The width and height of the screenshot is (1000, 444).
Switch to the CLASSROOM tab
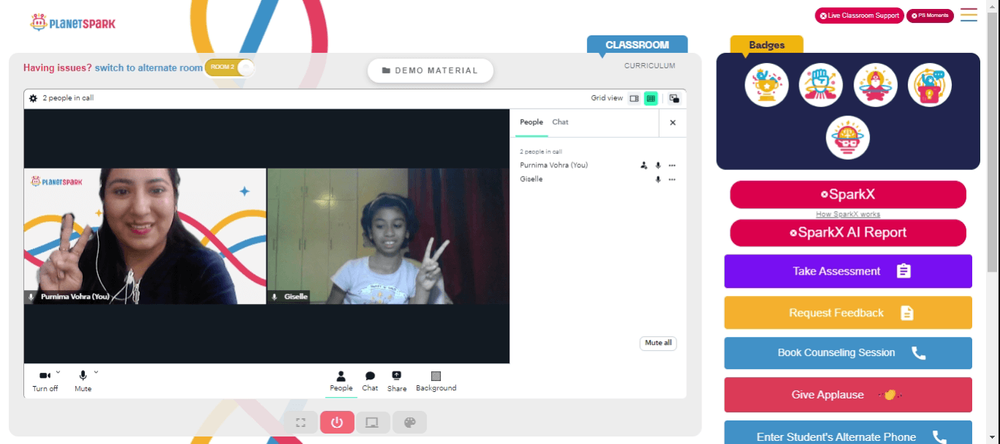coord(637,45)
